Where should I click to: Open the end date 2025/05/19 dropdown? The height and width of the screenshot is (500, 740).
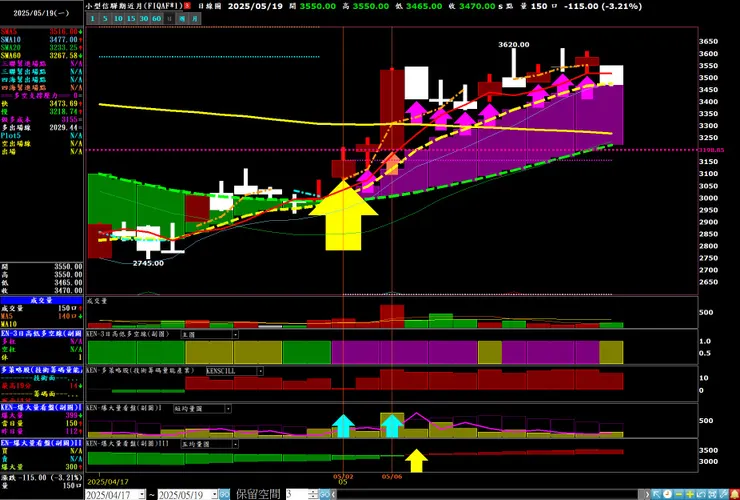(x=215, y=494)
